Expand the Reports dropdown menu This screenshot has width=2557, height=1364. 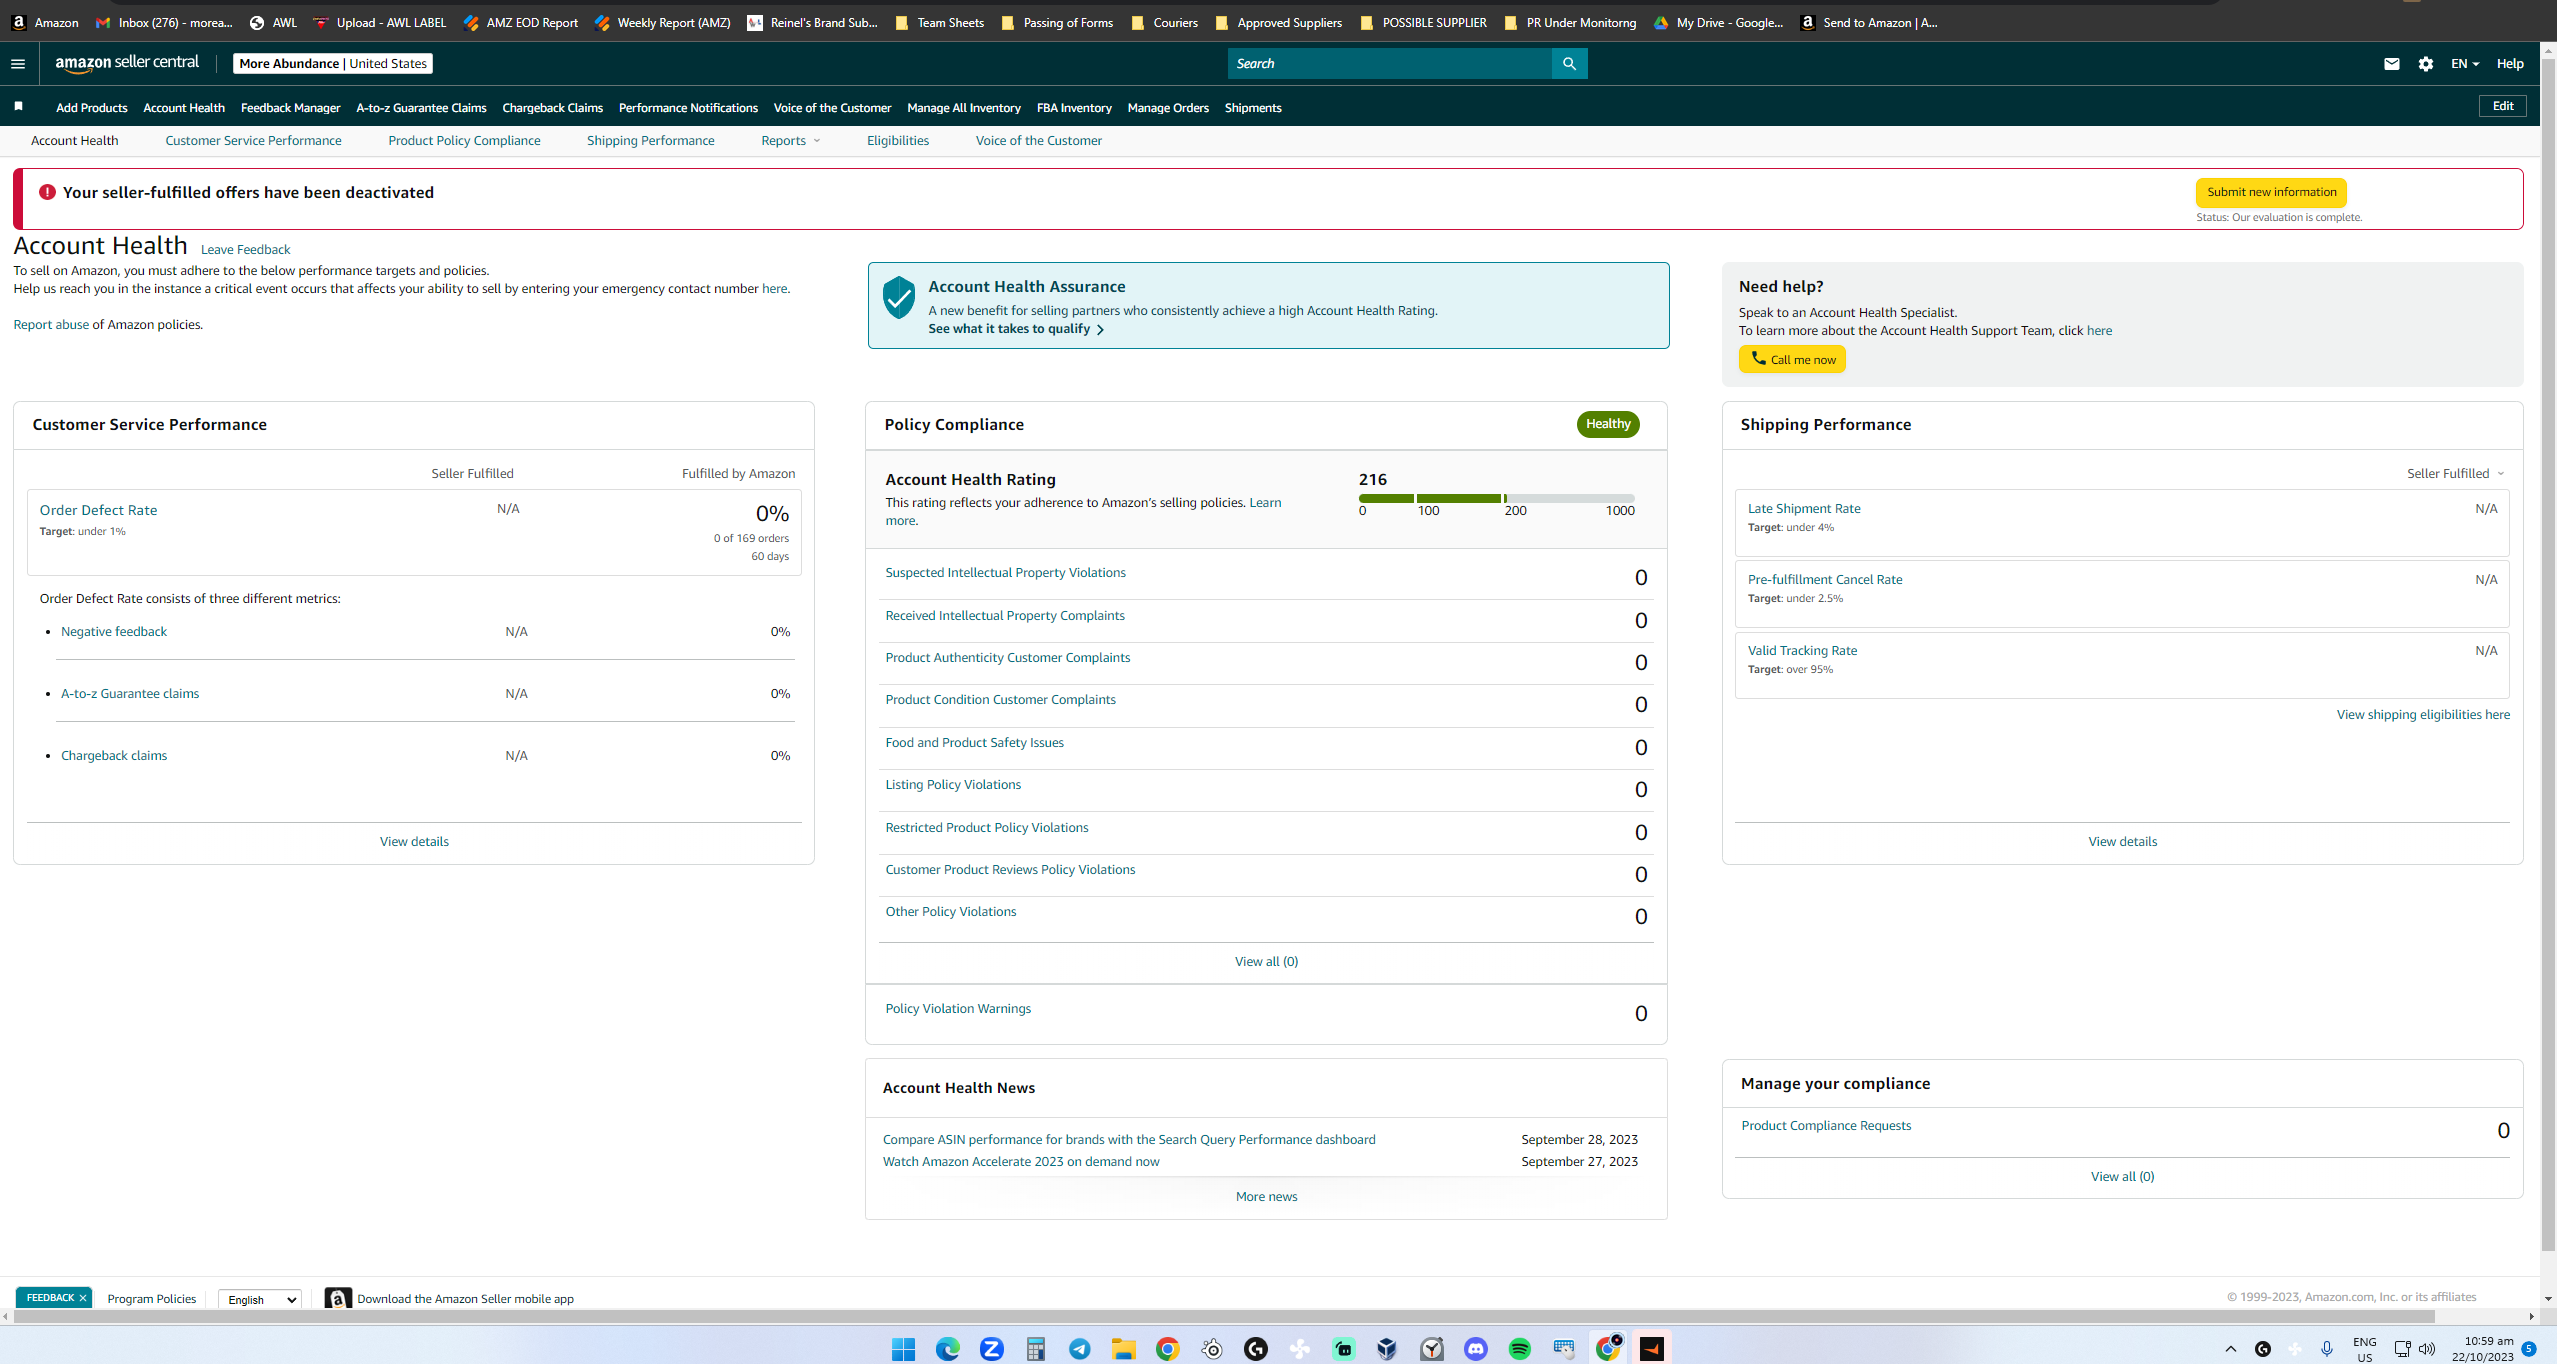tap(790, 140)
